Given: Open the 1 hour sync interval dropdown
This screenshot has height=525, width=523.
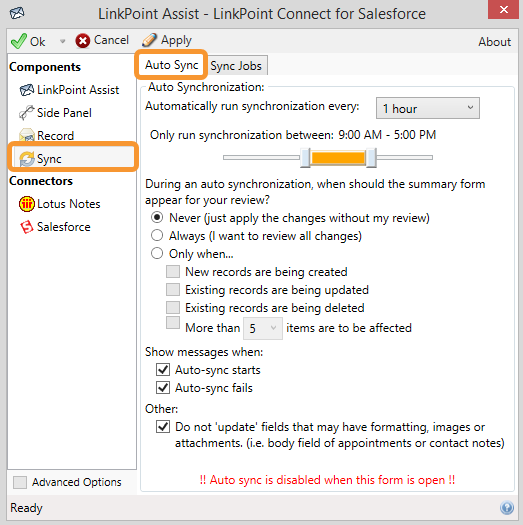Looking at the screenshot, I should pos(428,108).
